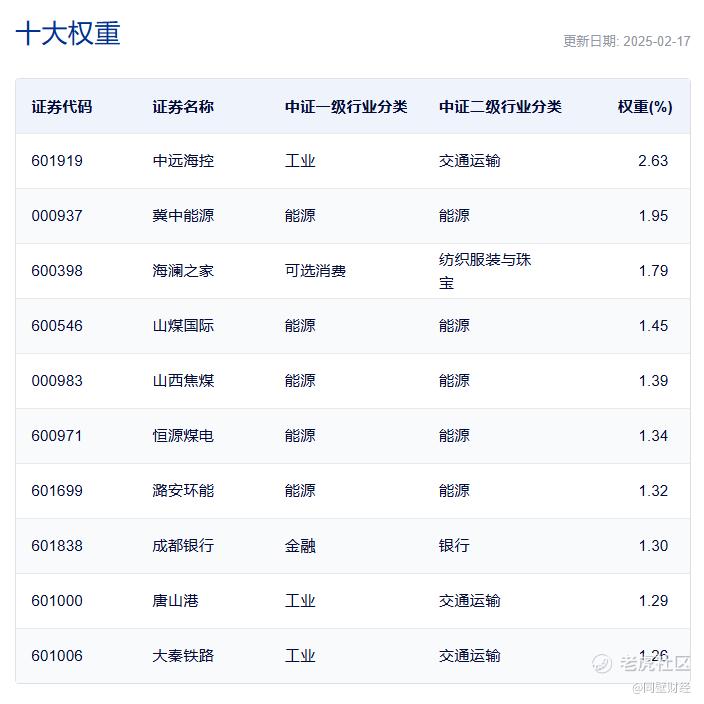Select the 权重(%) column header
The image size is (704, 704).
[645, 107]
